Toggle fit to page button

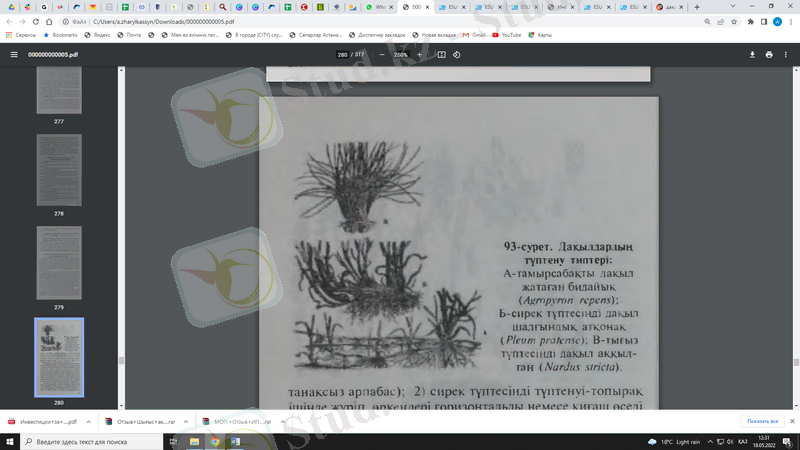pos(441,54)
